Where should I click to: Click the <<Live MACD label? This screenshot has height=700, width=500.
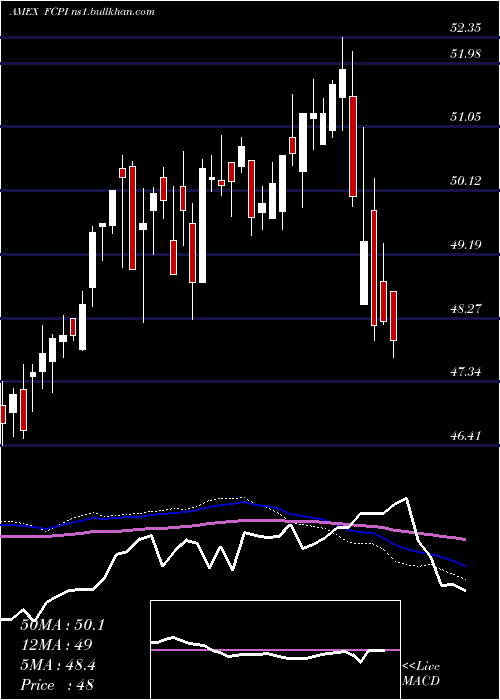tap(421, 674)
